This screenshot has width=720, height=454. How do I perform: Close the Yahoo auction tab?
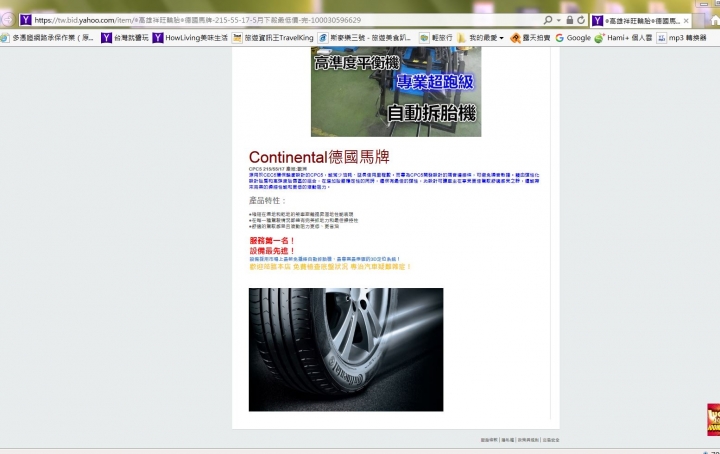point(686,21)
